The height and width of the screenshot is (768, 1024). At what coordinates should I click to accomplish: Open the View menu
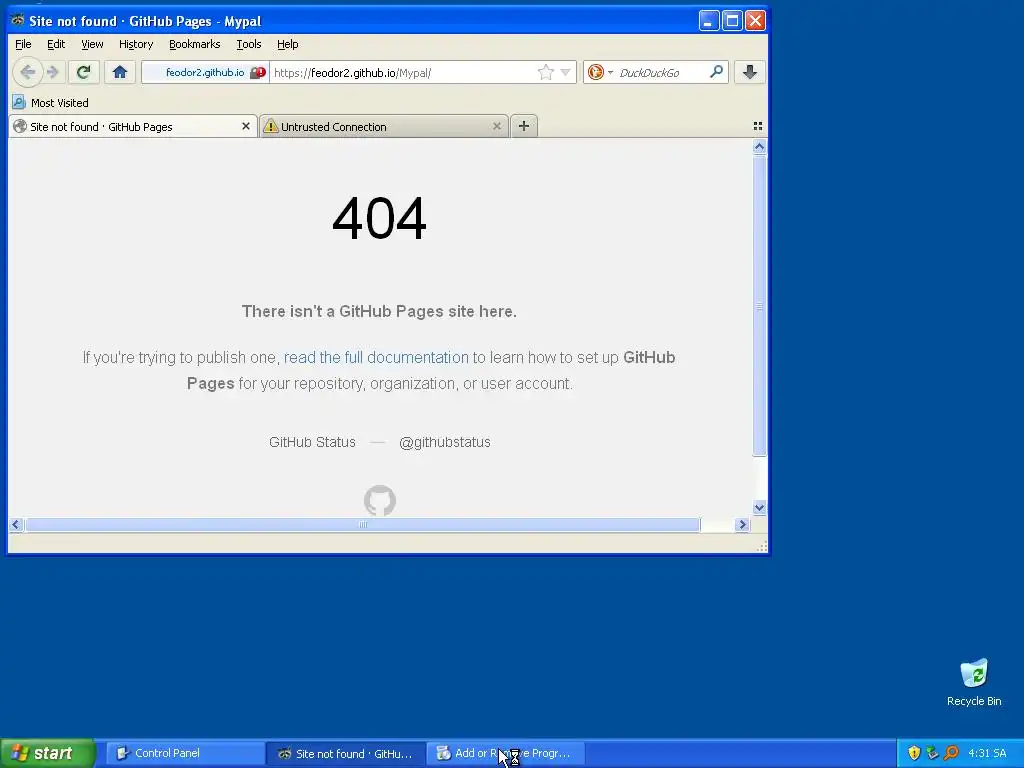[92, 44]
